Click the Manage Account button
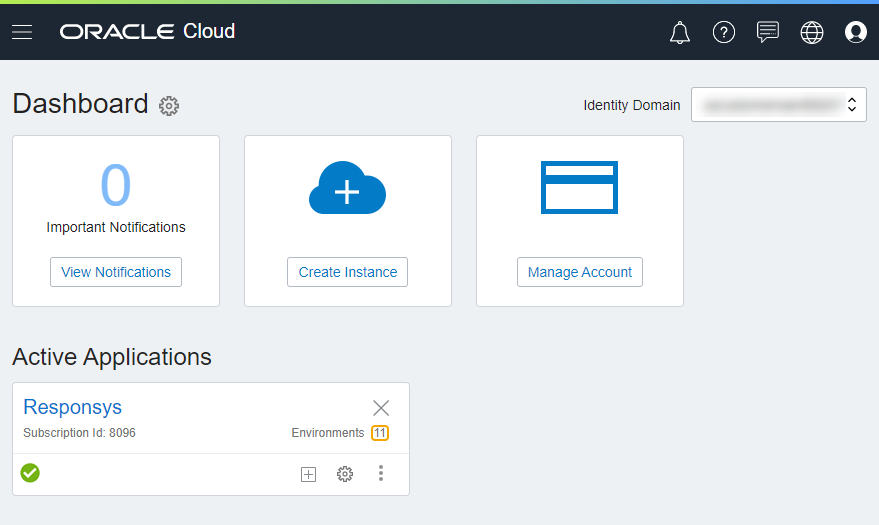 580,272
